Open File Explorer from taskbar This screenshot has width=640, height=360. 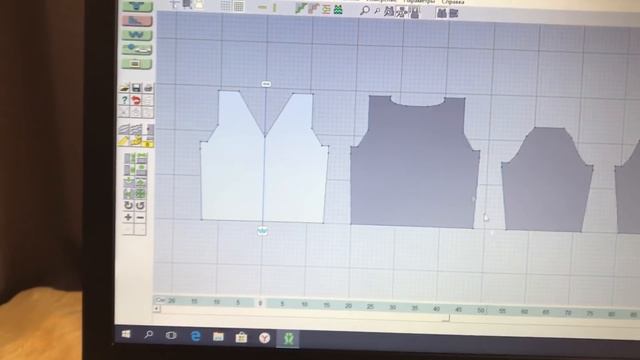tap(218, 337)
